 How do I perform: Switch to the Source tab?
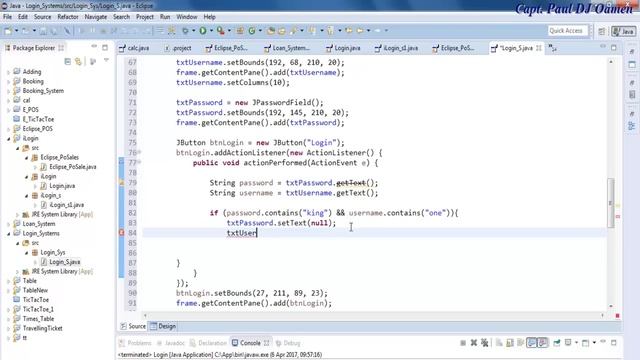point(133,326)
